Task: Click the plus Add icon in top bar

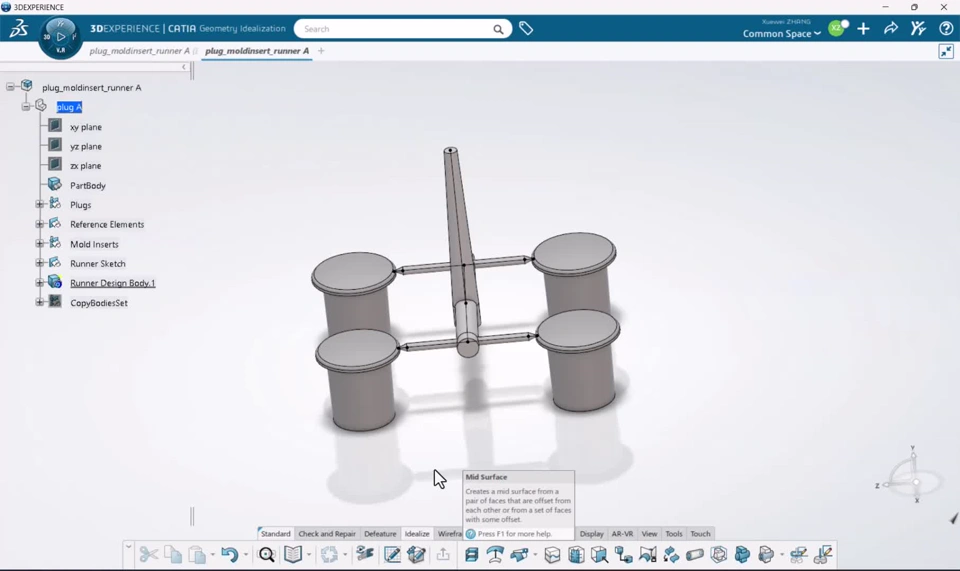Action: 863,28
